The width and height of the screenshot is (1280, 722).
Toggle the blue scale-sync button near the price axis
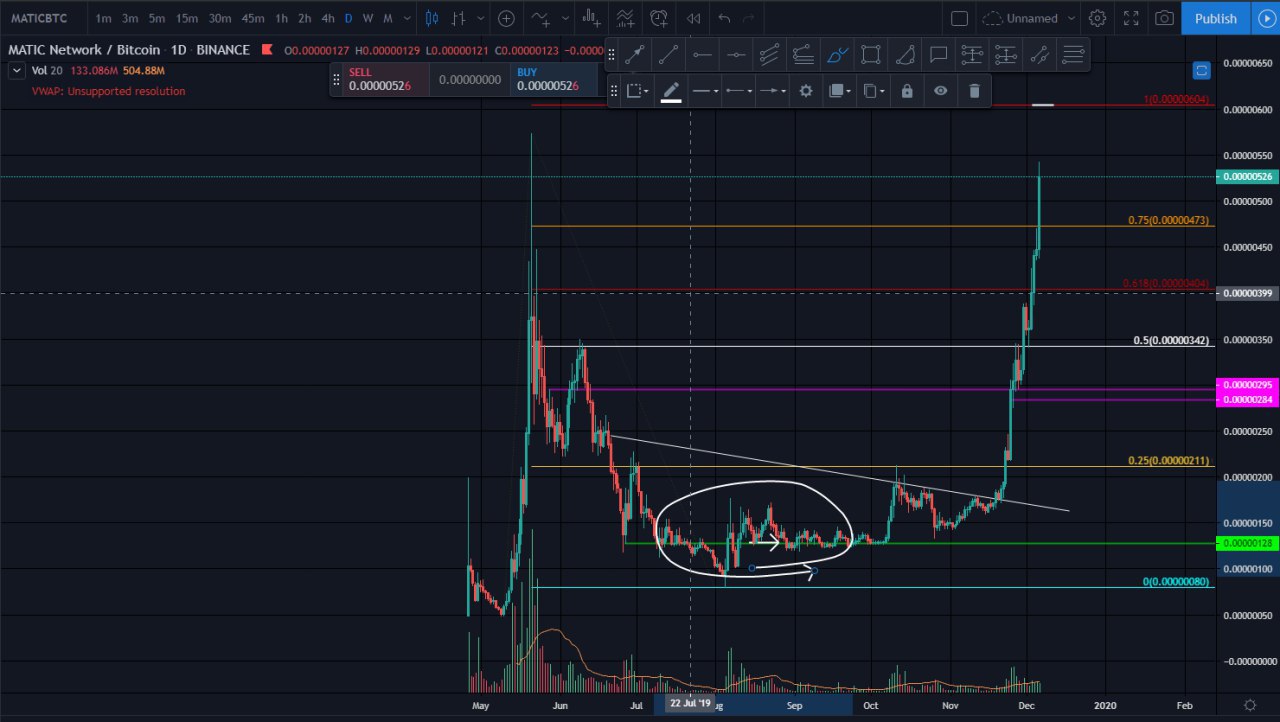[x=1201, y=70]
